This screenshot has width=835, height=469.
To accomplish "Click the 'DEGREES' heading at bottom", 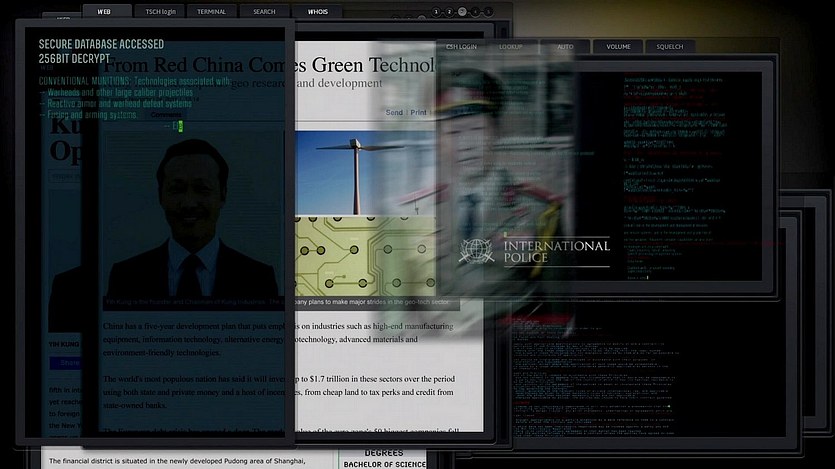I will 383,453.
